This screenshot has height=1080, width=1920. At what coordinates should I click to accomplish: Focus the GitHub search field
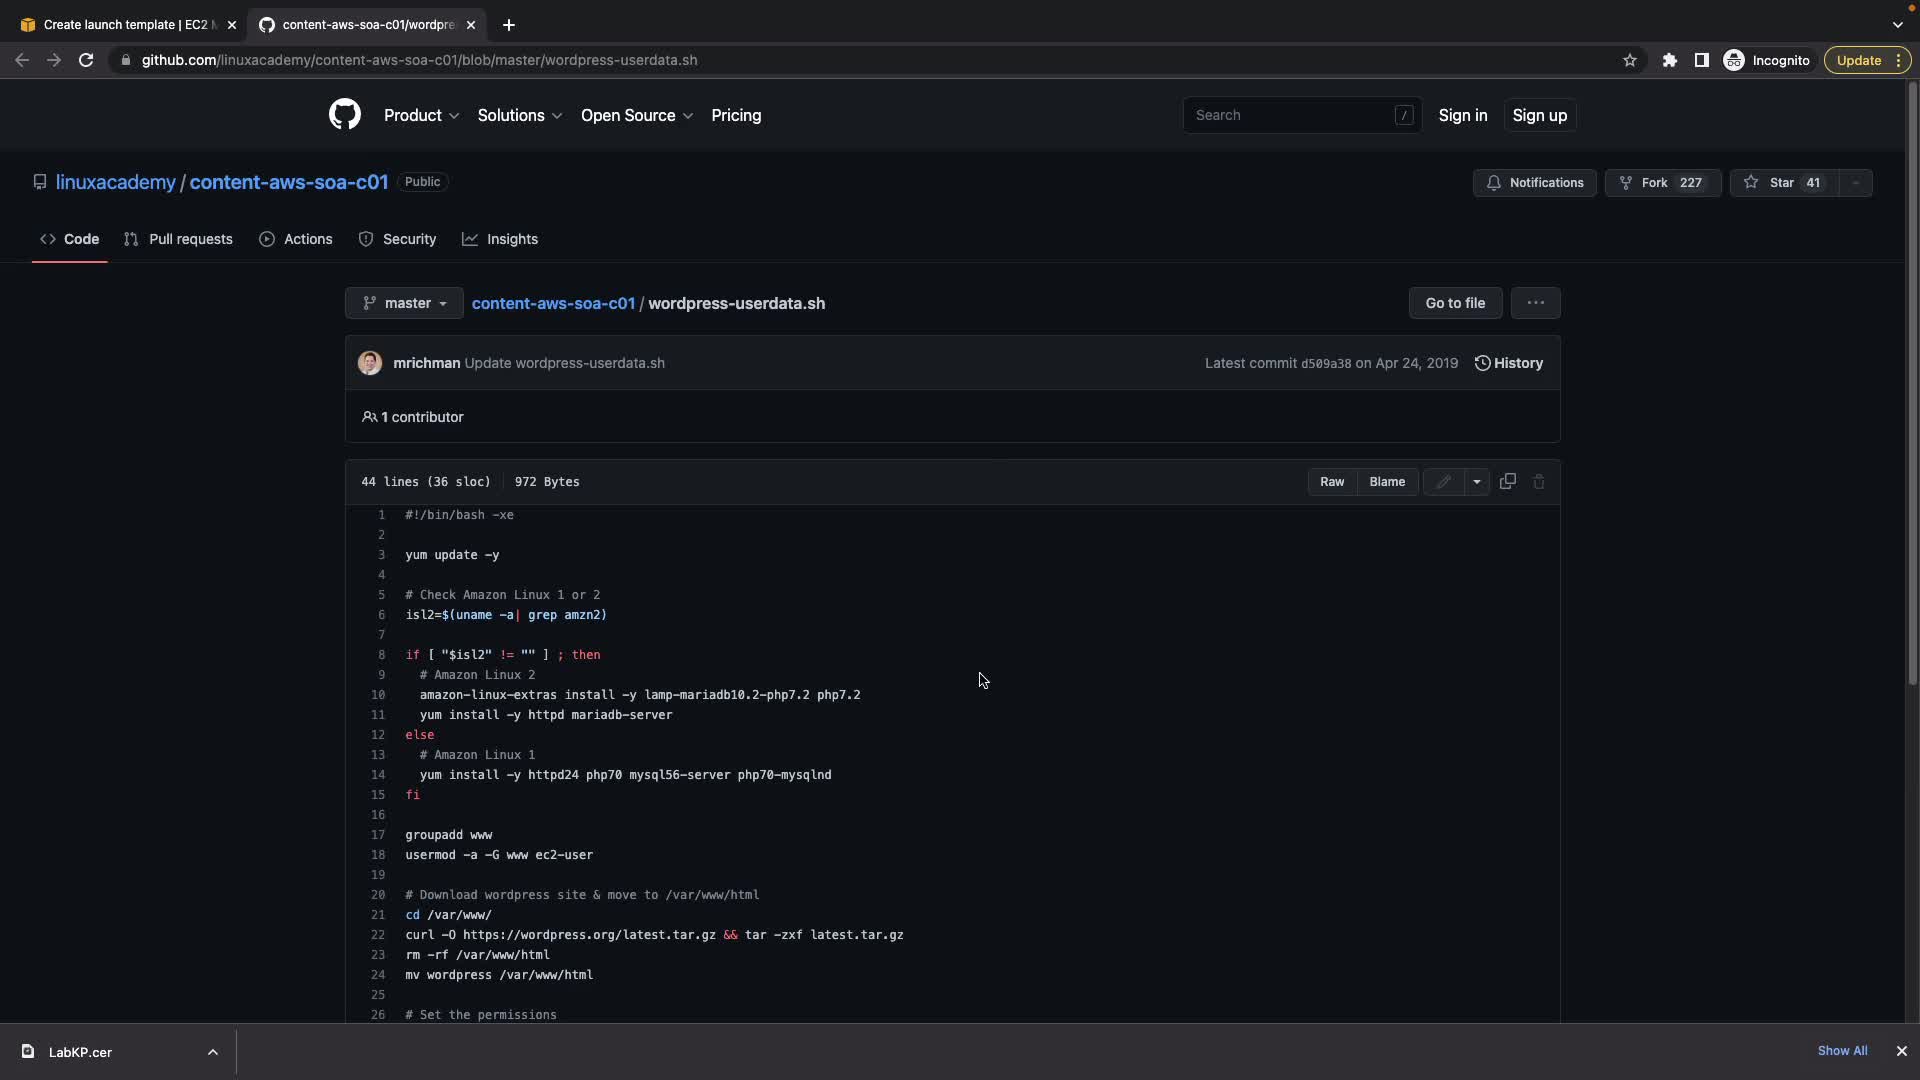pyautogui.click(x=1290, y=115)
